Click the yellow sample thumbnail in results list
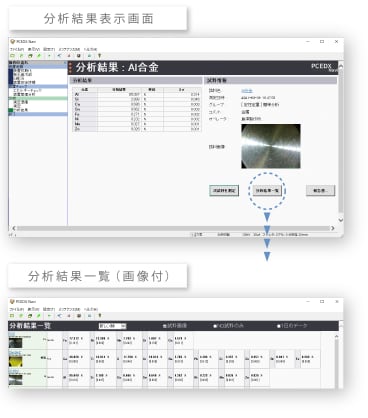 coord(15,361)
